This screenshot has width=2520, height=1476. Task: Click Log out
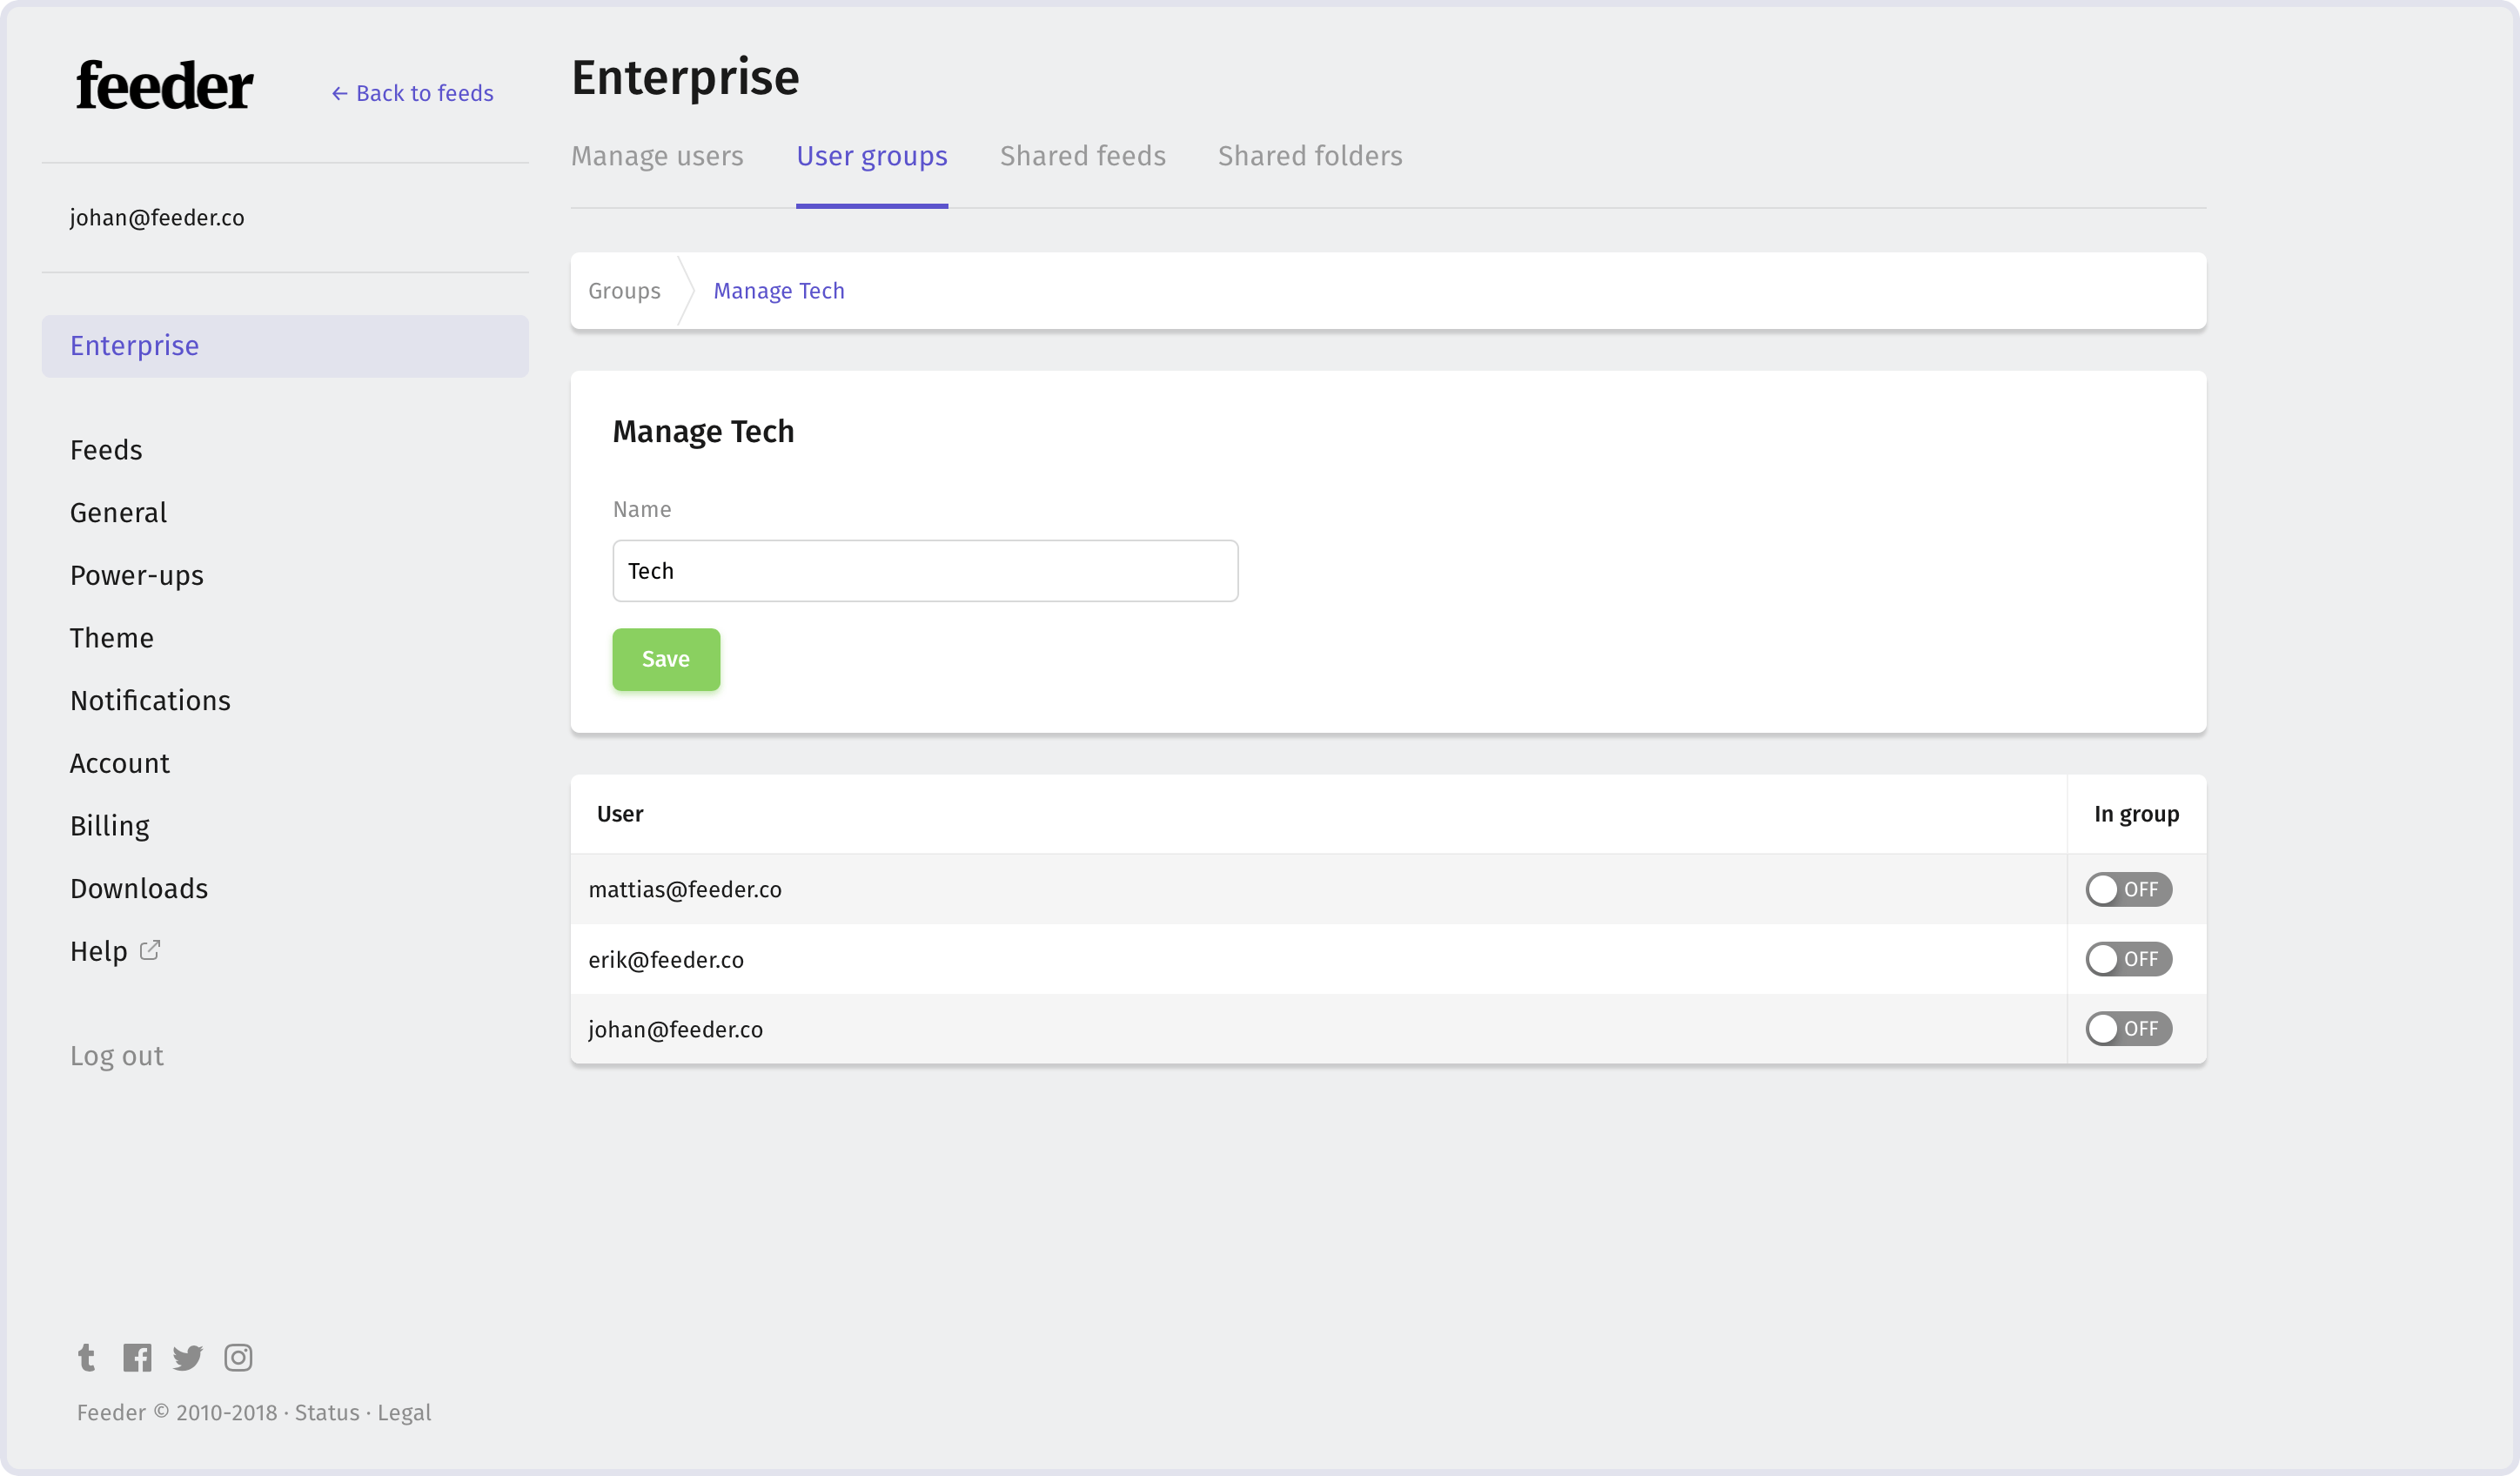[117, 1056]
